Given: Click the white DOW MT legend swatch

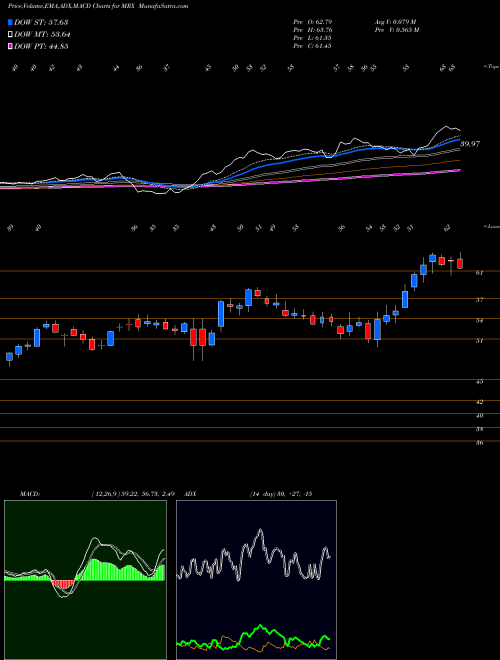Looking at the screenshot, I should pyautogui.click(x=10, y=35).
